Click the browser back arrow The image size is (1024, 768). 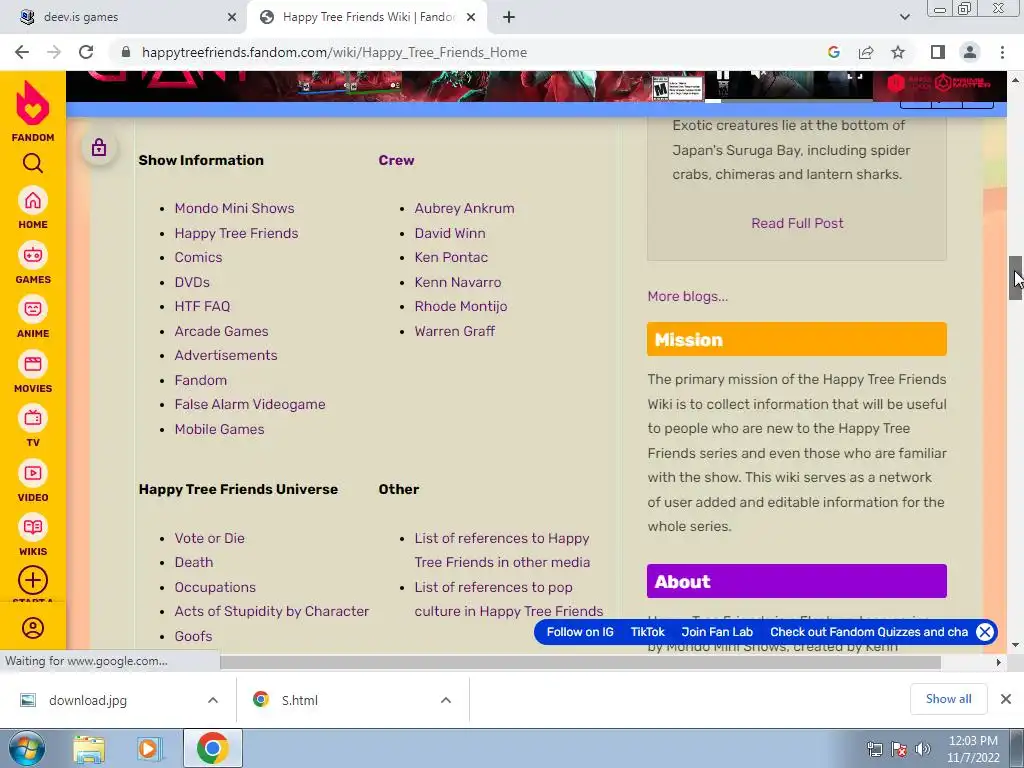(22, 52)
